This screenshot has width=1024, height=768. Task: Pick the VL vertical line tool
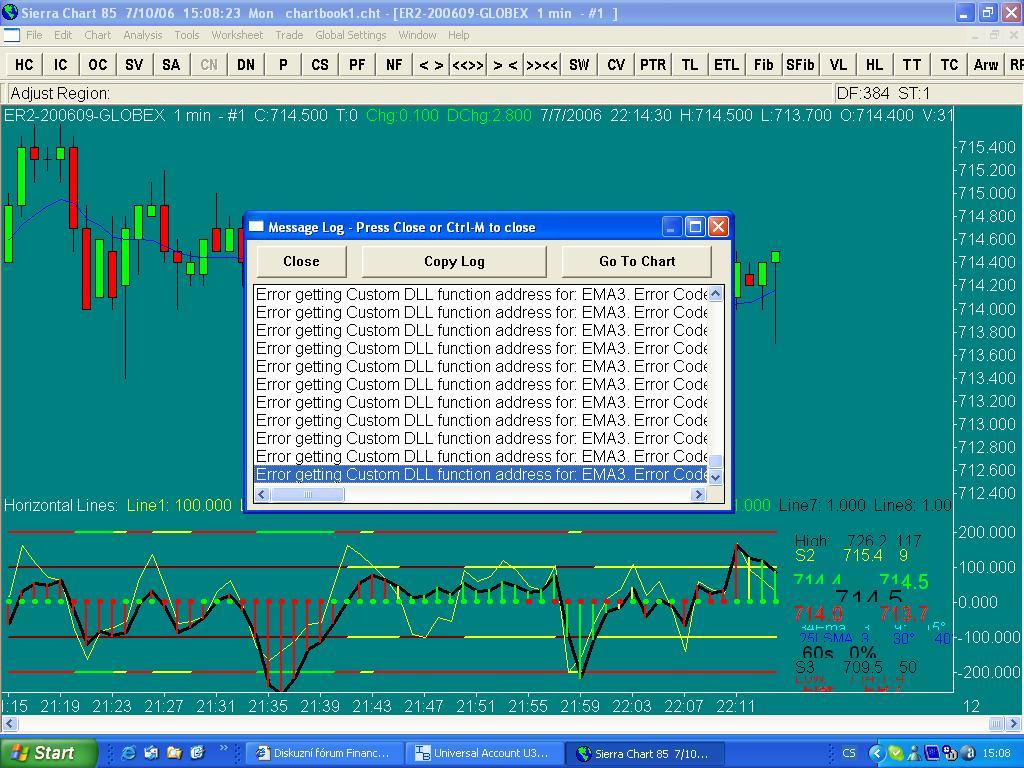[837, 64]
